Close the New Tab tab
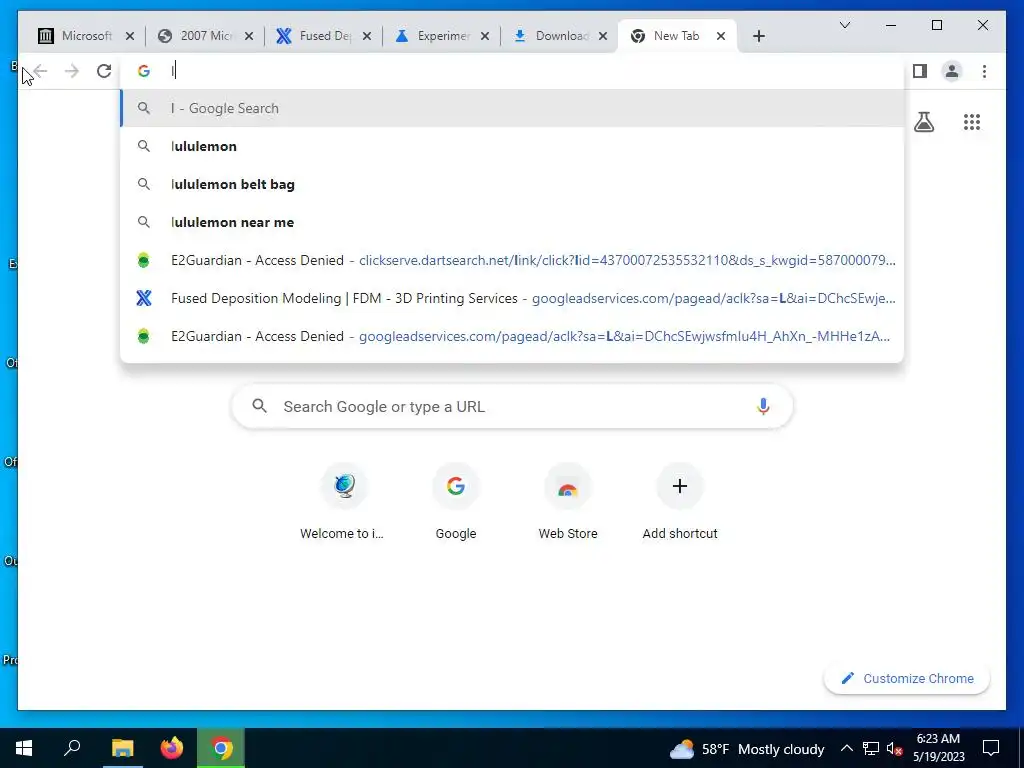The image size is (1024, 768). coord(721,36)
